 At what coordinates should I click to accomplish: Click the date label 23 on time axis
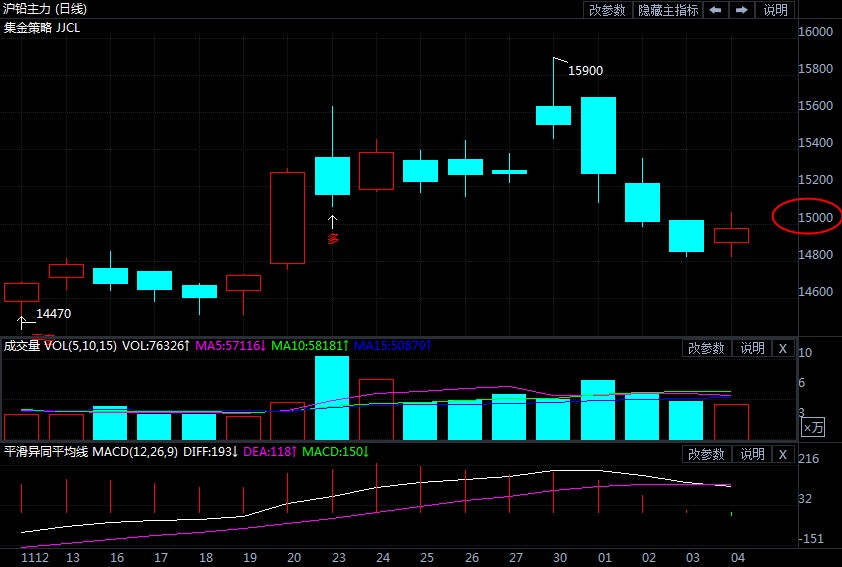(x=338, y=557)
